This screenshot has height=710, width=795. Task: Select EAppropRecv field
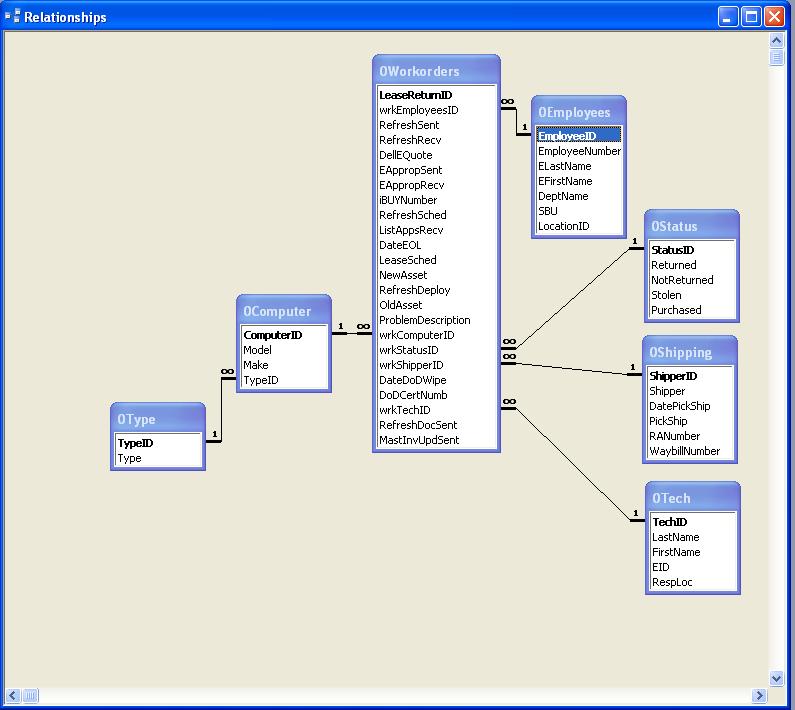436,185
